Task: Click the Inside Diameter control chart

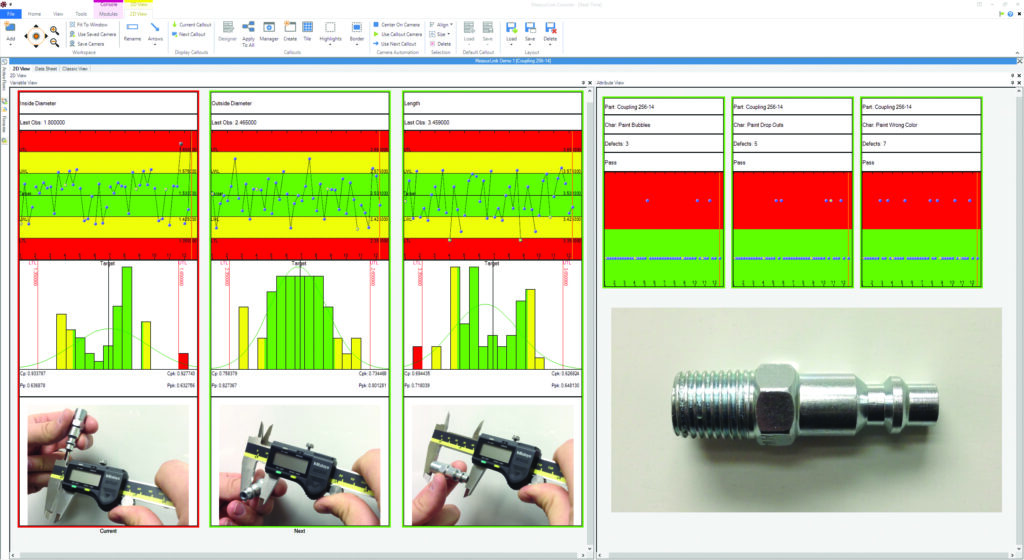Action: click(x=108, y=195)
